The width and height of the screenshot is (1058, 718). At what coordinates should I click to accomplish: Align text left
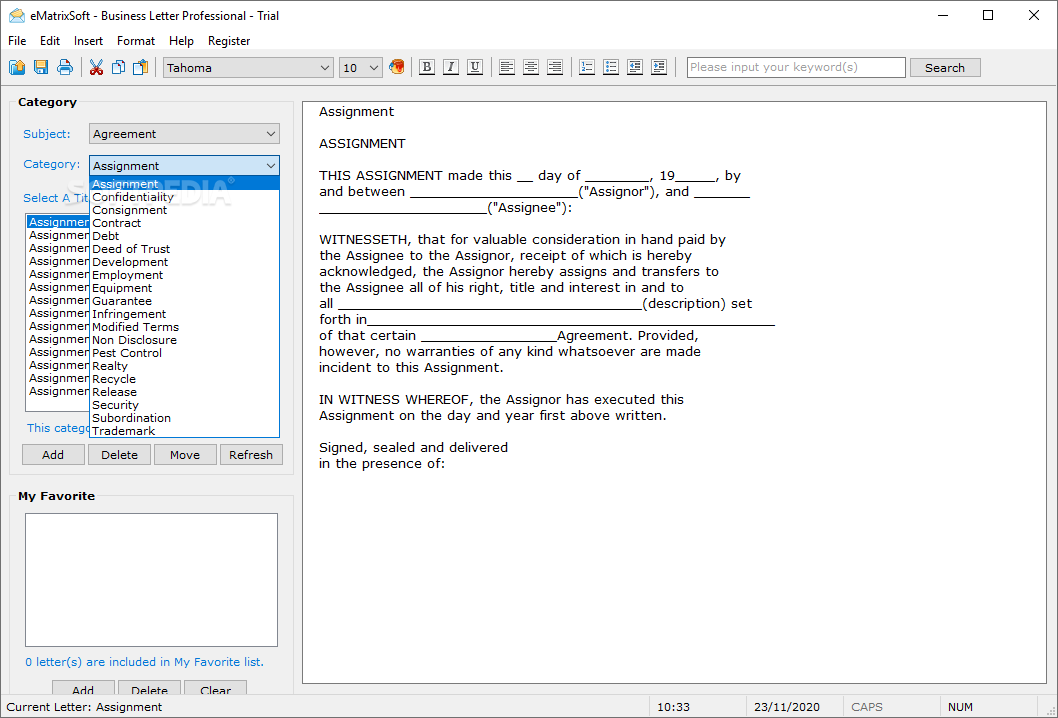coord(507,67)
